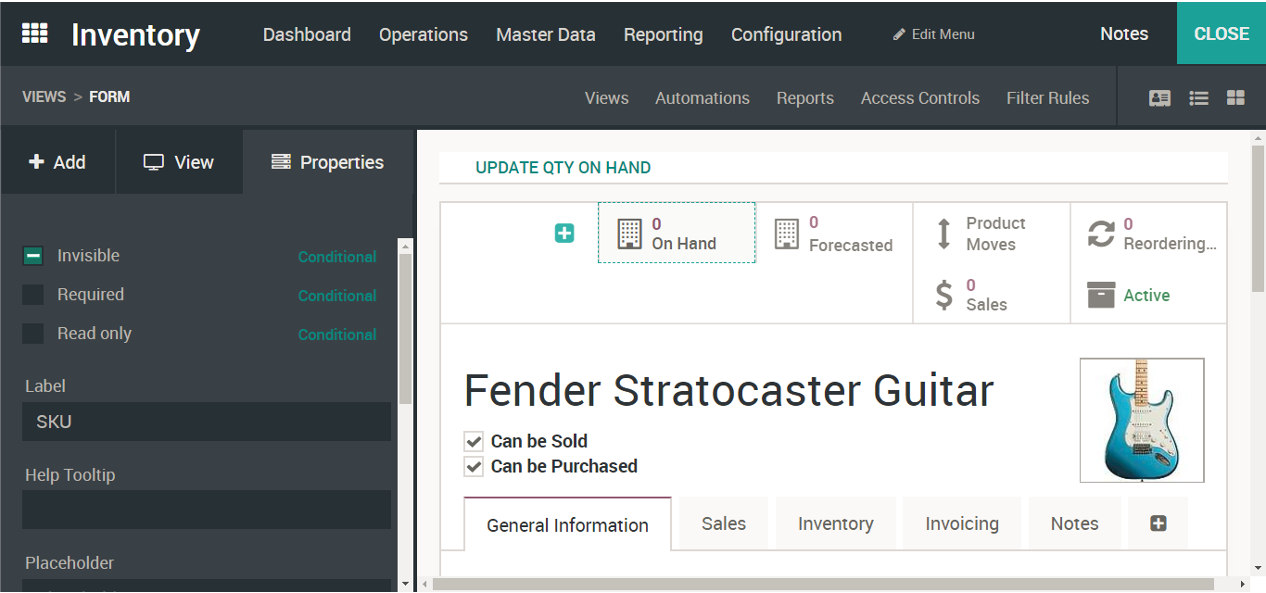1266x593 pixels.
Task: Click the Label field containing SKU
Action: click(206, 422)
